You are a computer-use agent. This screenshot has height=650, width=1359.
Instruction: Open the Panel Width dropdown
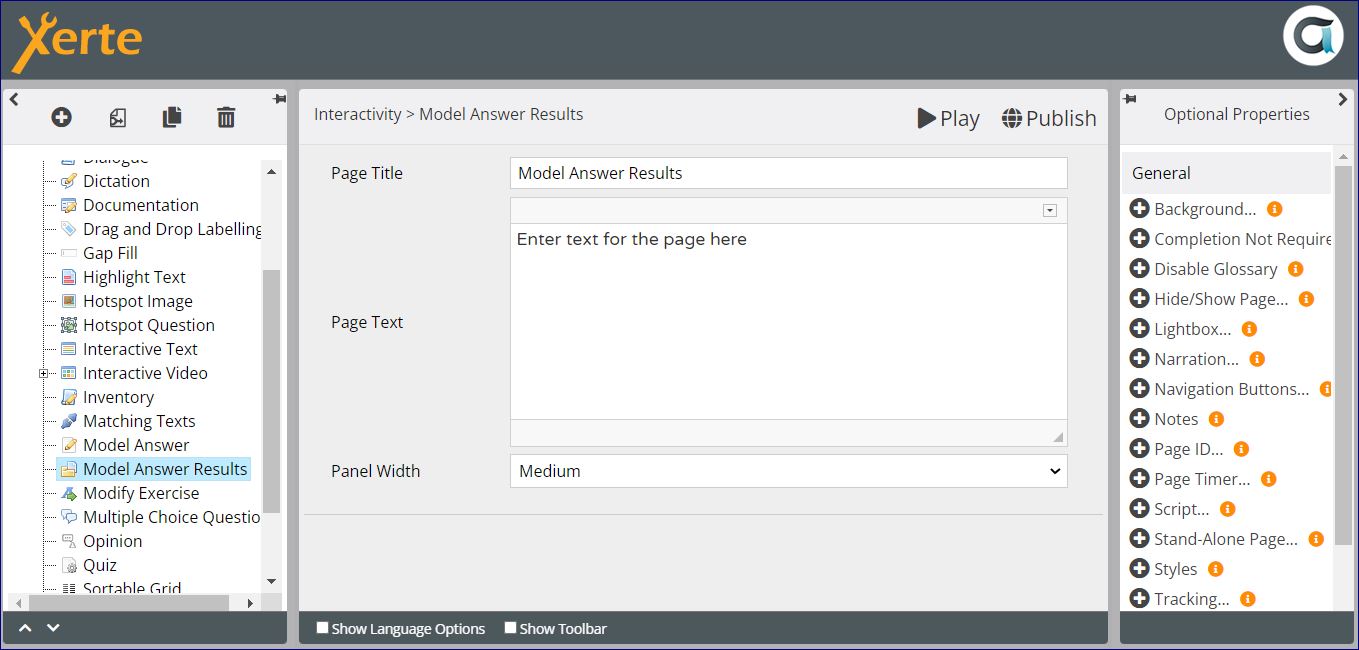click(788, 471)
